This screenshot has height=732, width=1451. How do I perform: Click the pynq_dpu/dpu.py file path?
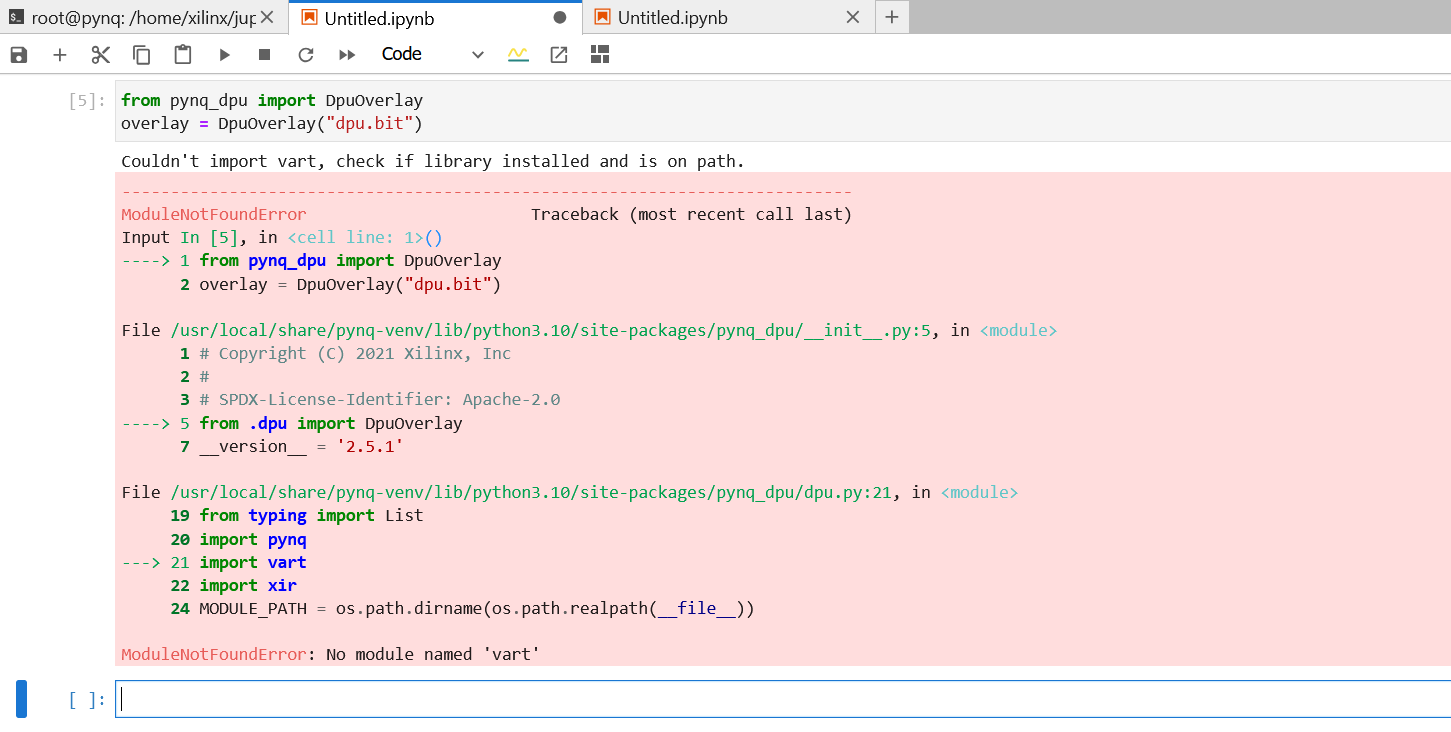tap(532, 492)
